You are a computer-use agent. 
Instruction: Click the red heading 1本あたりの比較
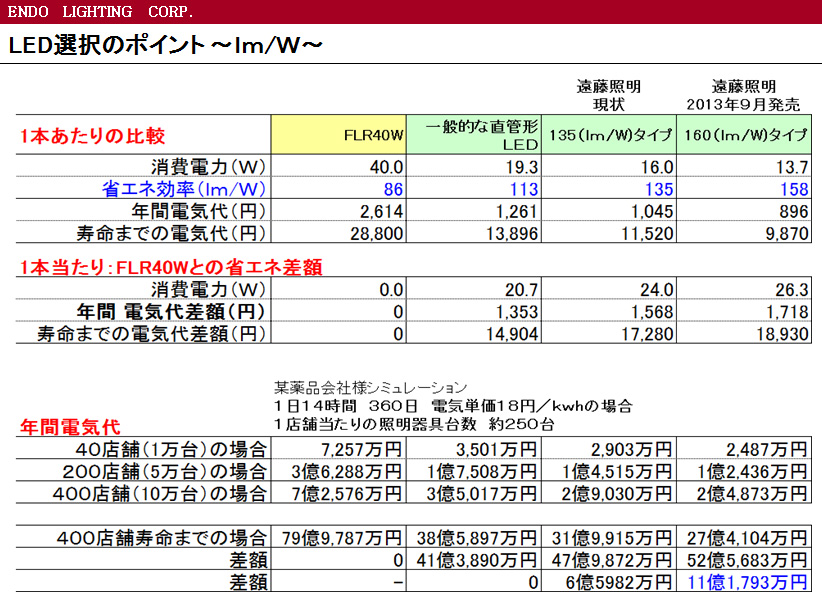pos(92,136)
